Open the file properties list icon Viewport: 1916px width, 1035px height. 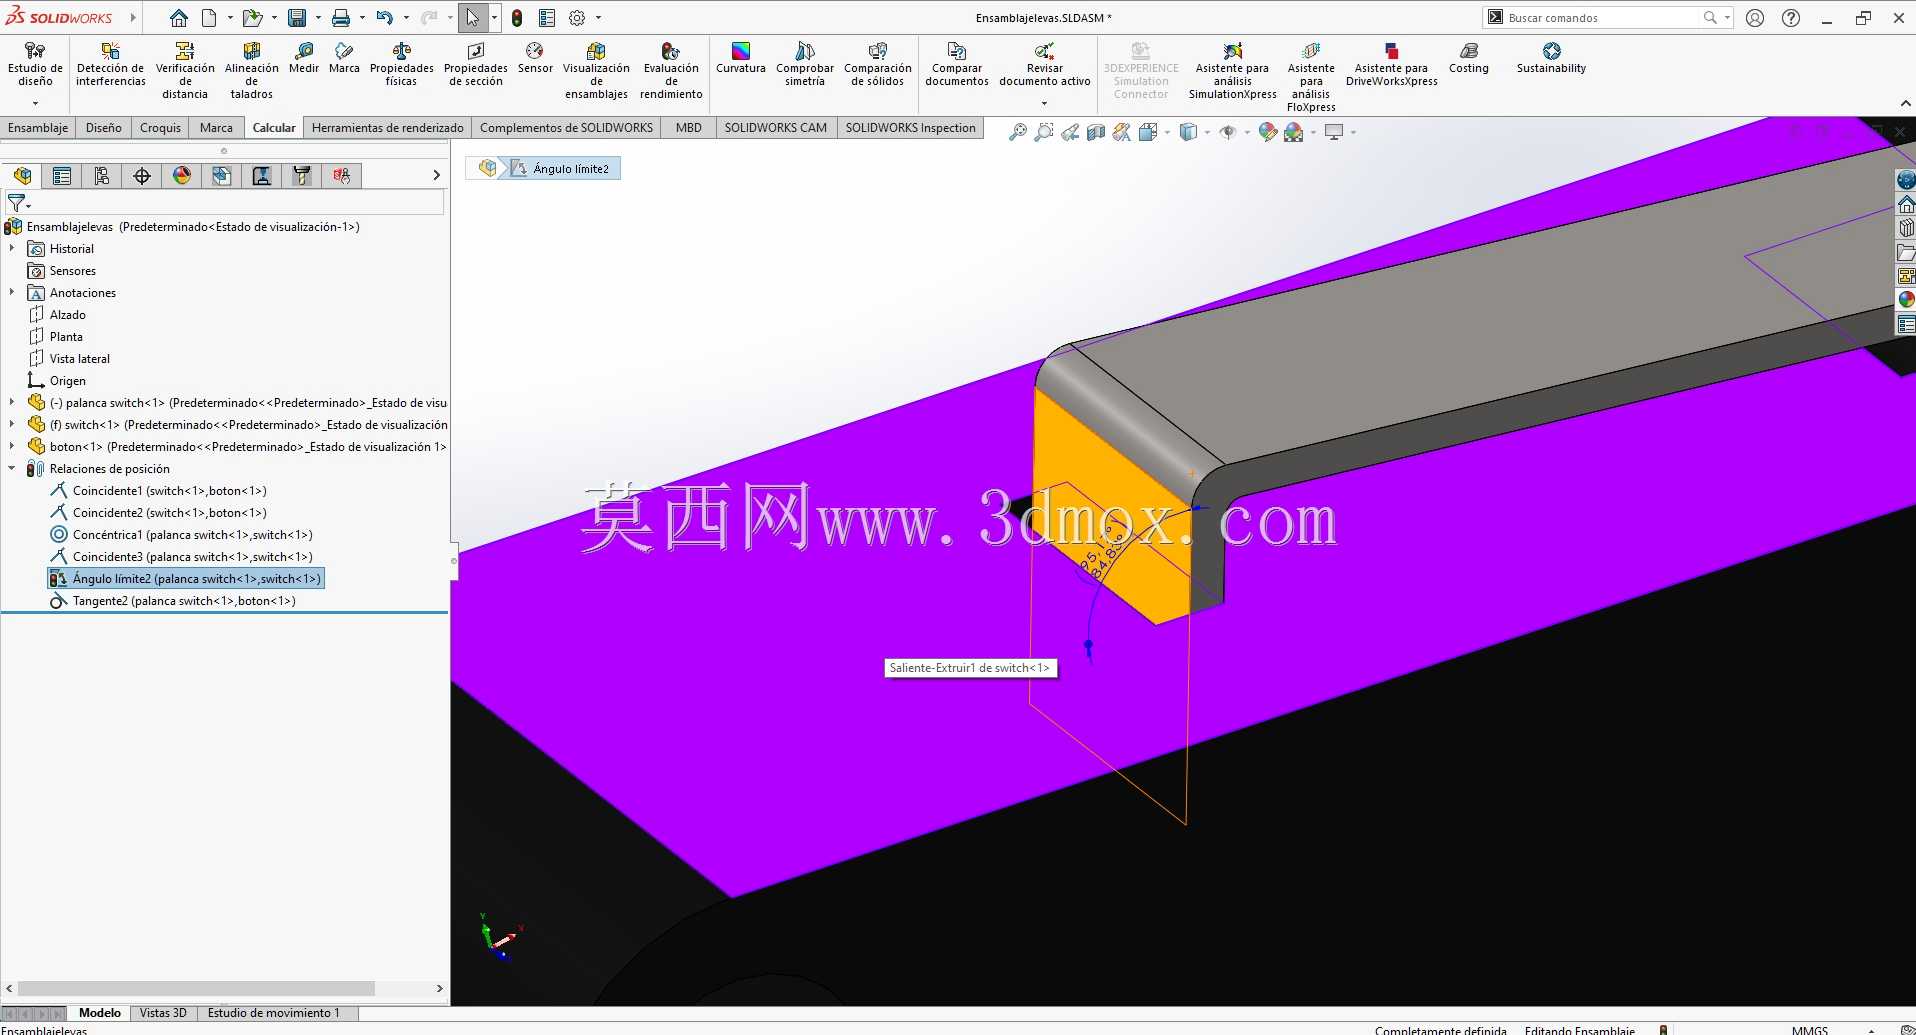click(x=547, y=18)
